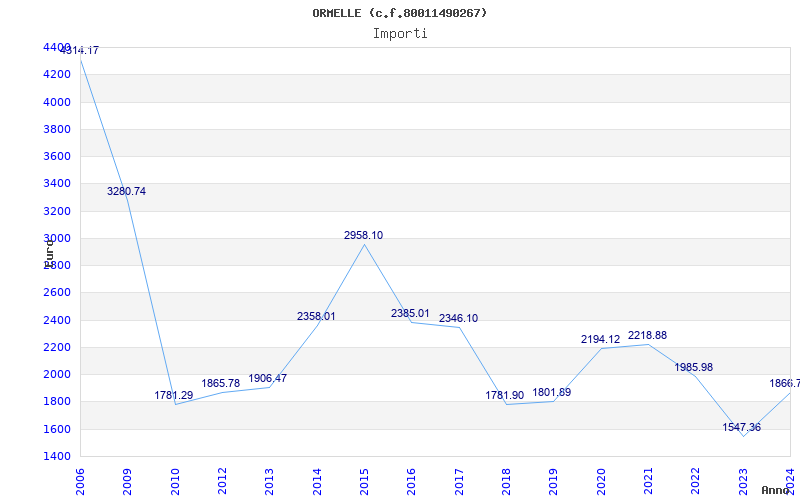Image resolution: width=800 pixels, height=500 pixels.
Task: Click y-axis tick 1800
Action: tap(57, 402)
